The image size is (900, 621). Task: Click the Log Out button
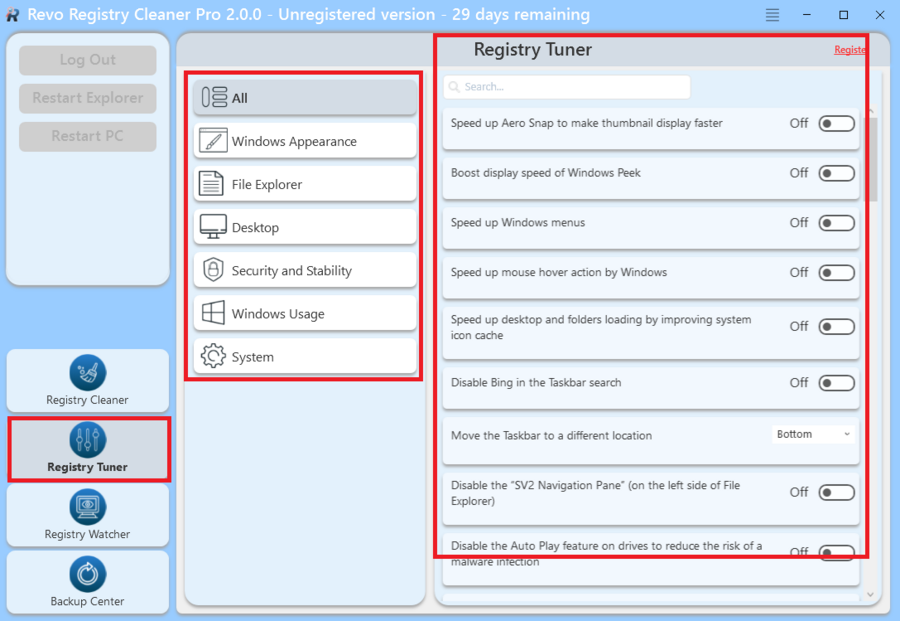point(87,60)
